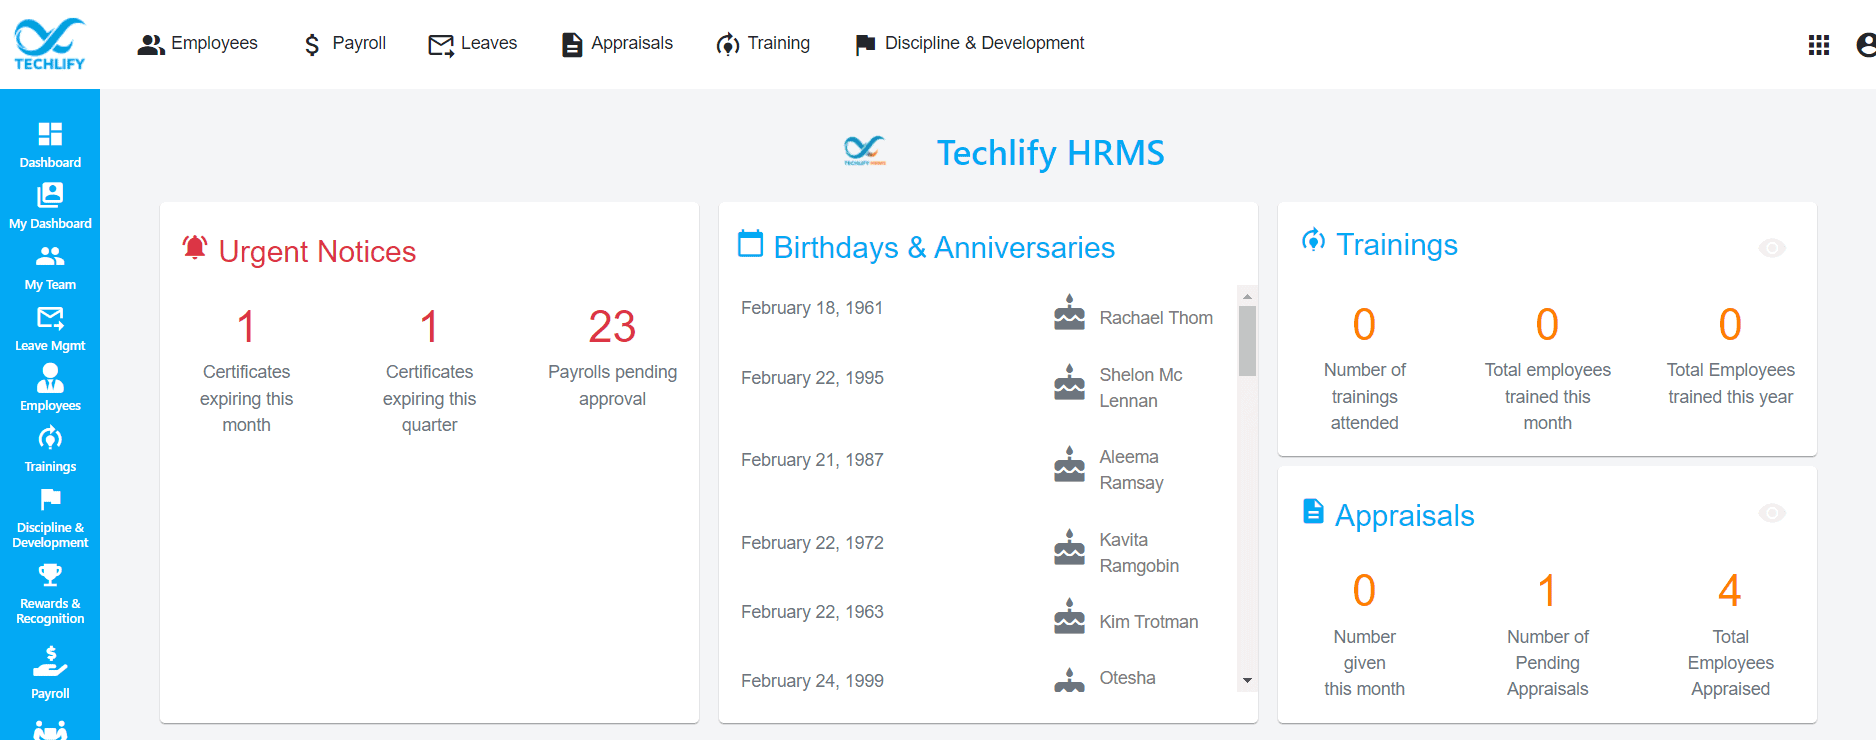The height and width of the screenshot is (740, 1876).
Task: Click the birthdays list scroll-up arrow
Action: [1247, 296]
